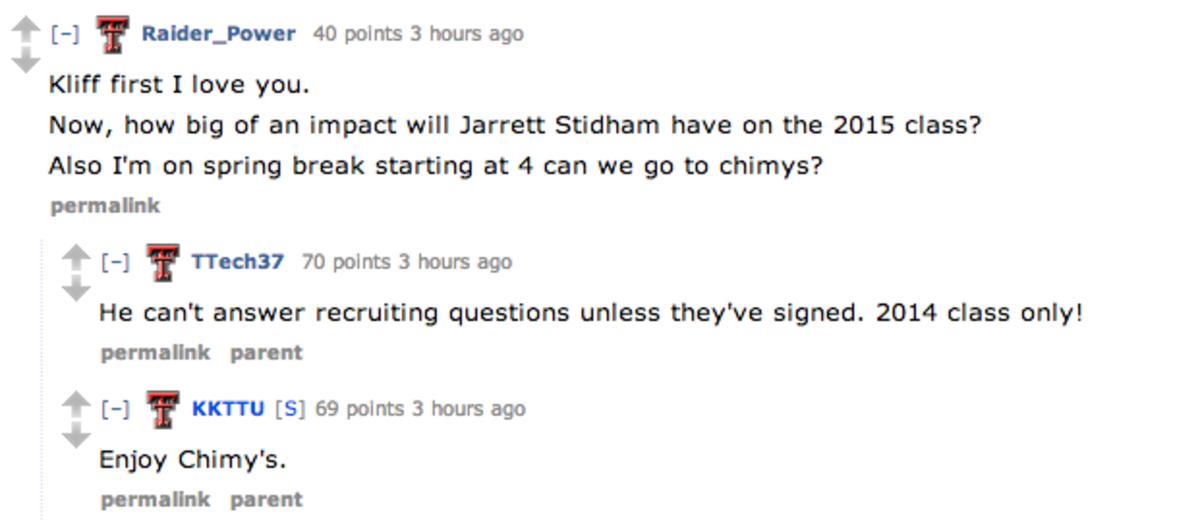Click TTech37's Texas Tech flair logo
1200x522 pixels.
(163, 263)
